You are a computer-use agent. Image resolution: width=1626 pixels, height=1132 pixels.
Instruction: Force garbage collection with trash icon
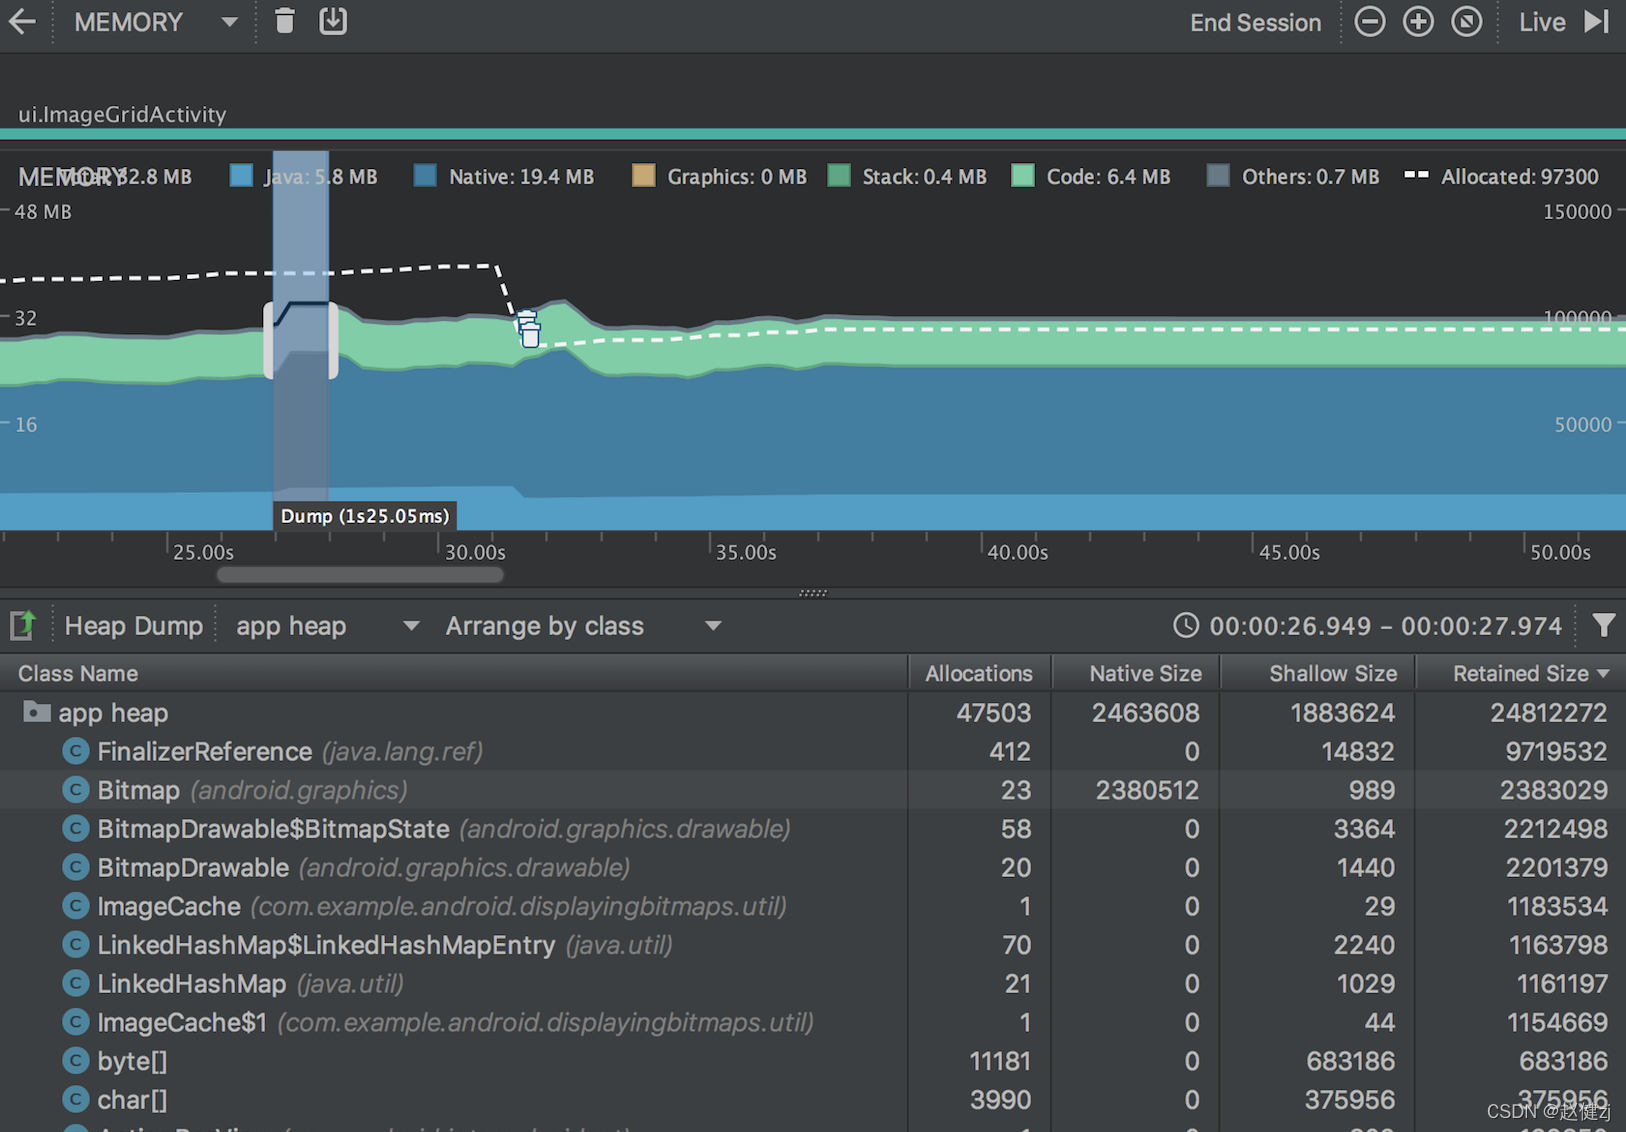click(x=285, y=21)
